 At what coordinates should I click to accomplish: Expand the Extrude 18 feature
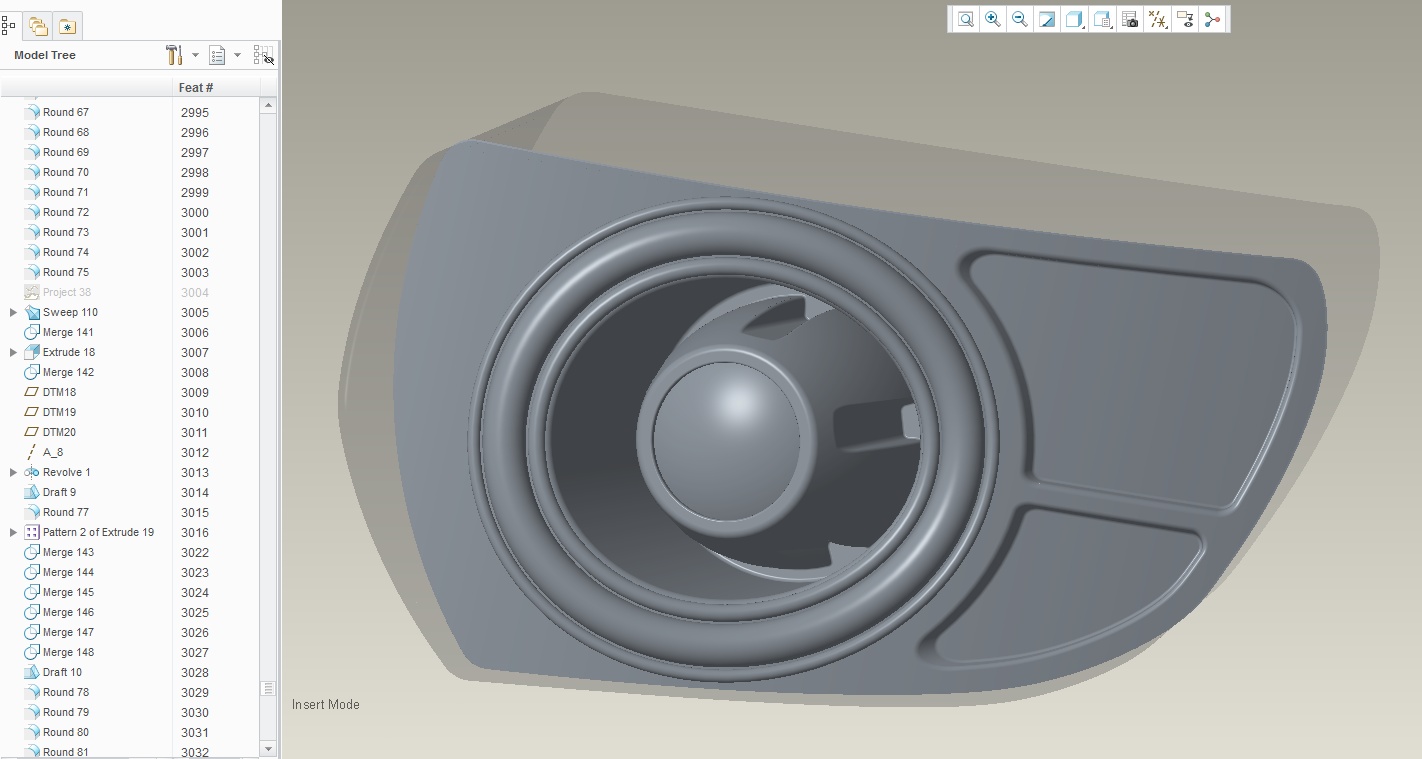(x=13, y=352)
